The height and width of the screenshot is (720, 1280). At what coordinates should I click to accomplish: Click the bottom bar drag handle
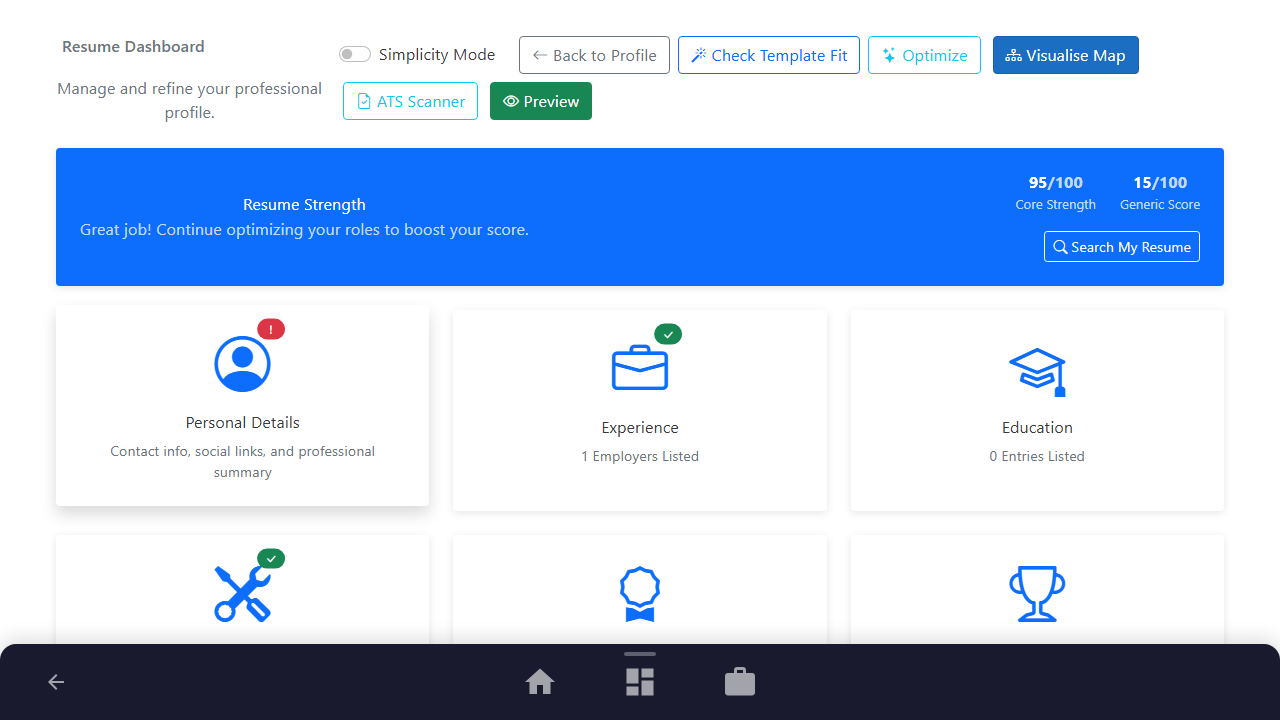coord(640,654)
